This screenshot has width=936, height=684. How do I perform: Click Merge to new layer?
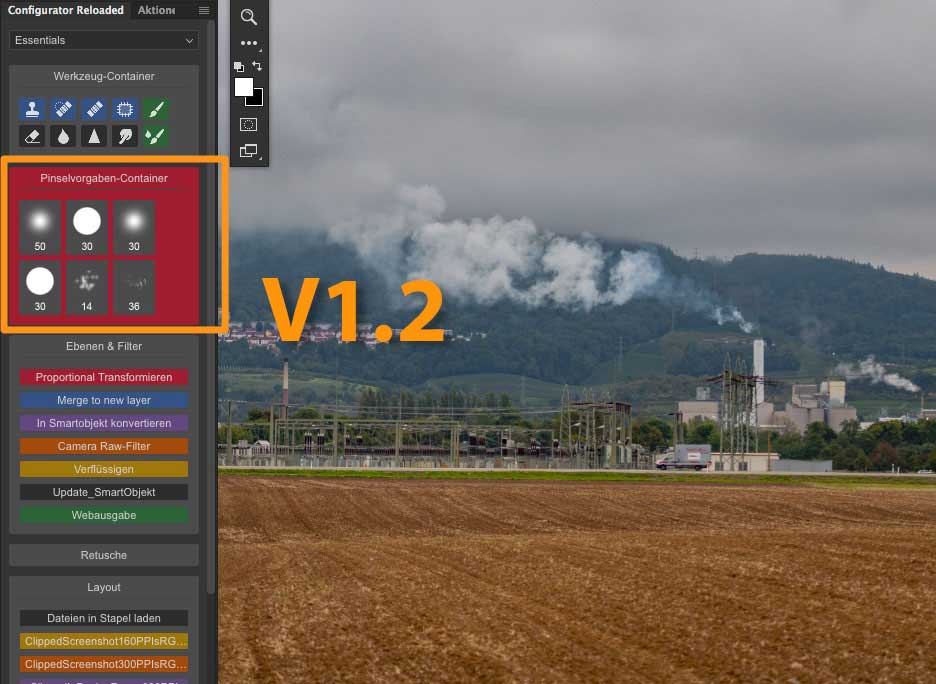tap(104, 400)
